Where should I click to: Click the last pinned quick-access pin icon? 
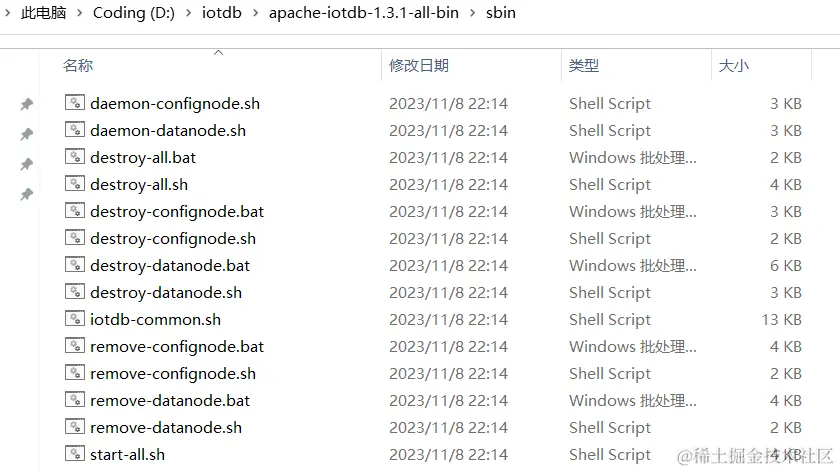coord(26,194)
